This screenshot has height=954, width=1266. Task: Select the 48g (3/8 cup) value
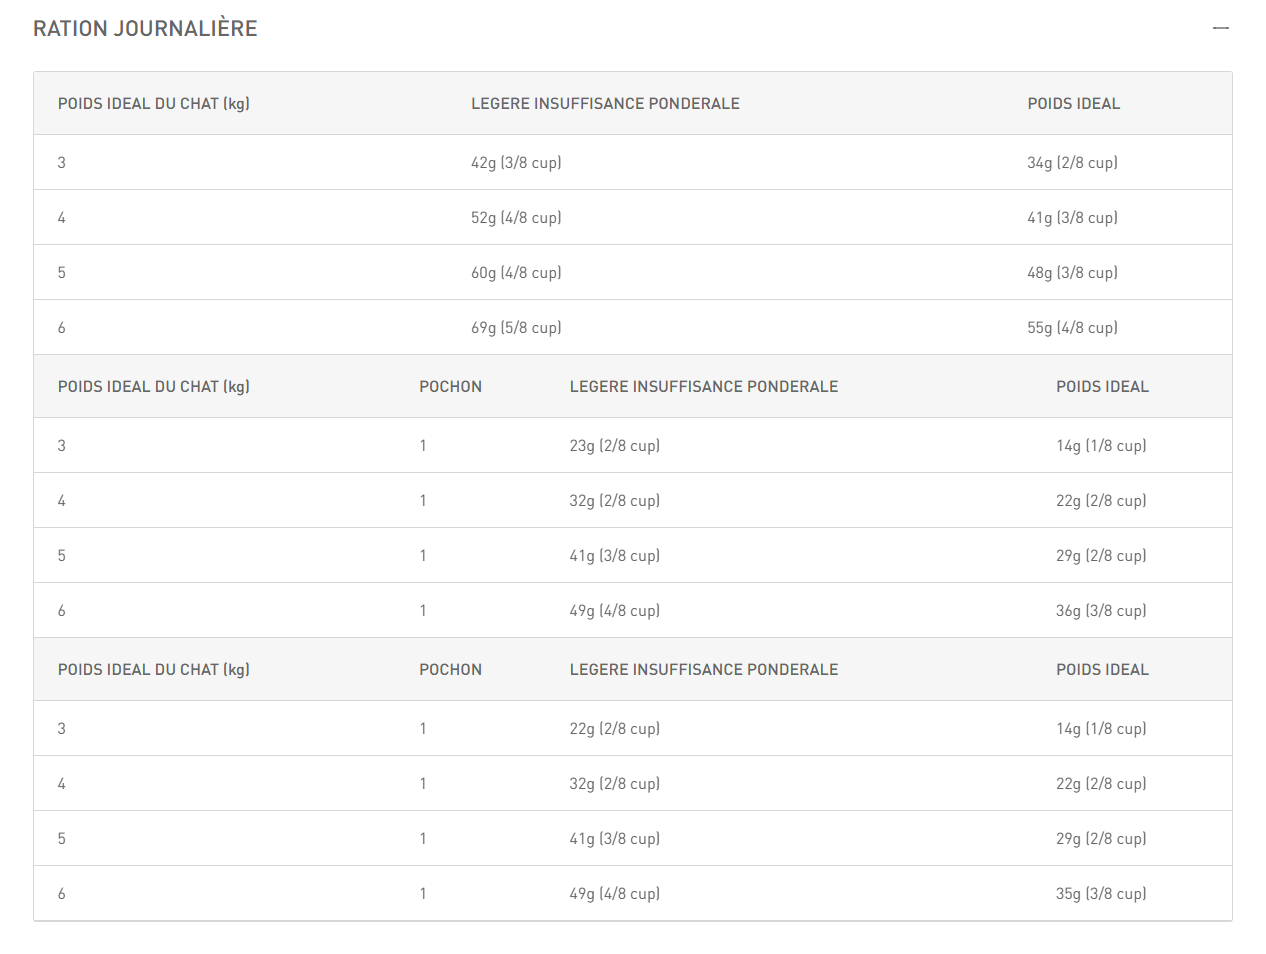[x=1072, y=272]
